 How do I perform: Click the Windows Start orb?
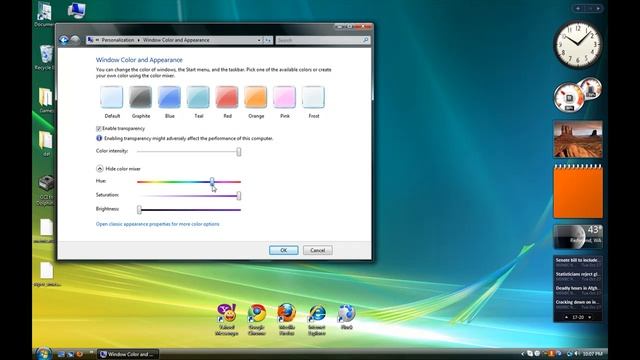pyautogui.click(x=43, y=353)
